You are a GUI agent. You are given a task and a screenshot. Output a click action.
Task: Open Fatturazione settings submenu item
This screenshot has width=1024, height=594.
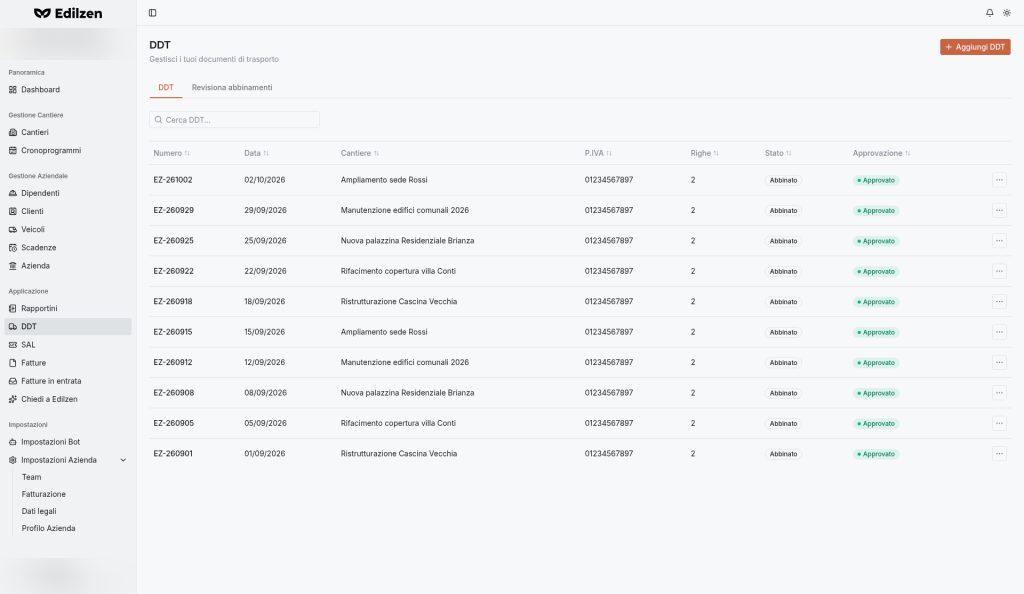click(x=44, y=494)
